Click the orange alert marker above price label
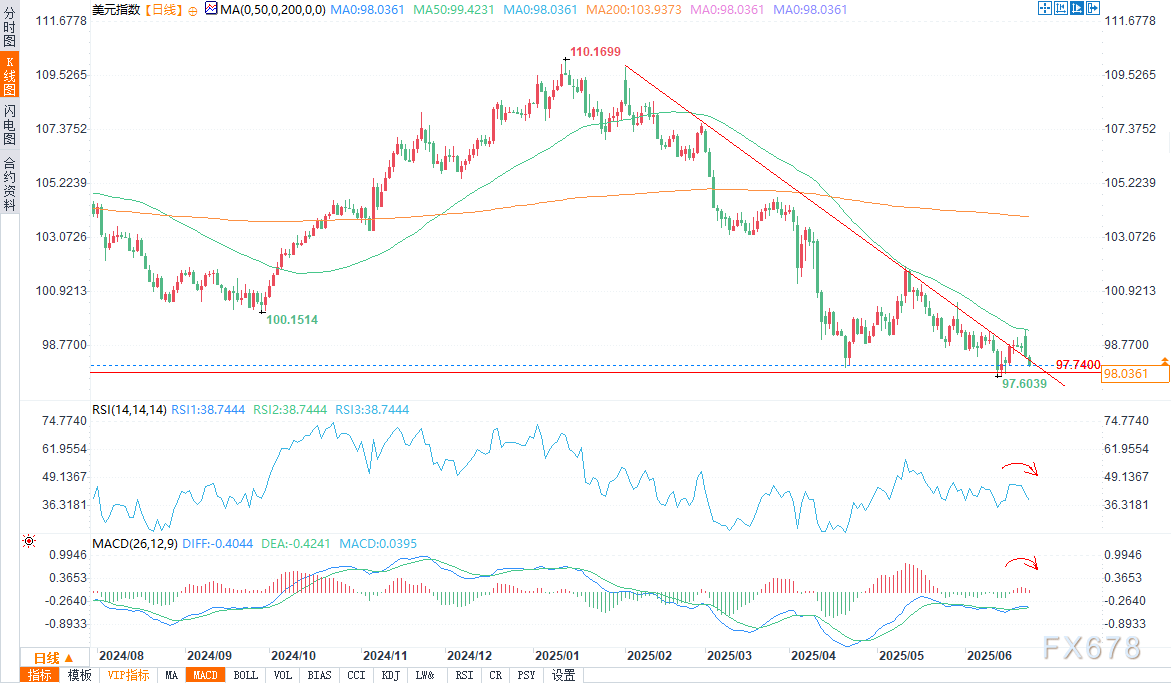Image resolution: width=1171 pixels, height=683 pixels. tap(1164, 361)
